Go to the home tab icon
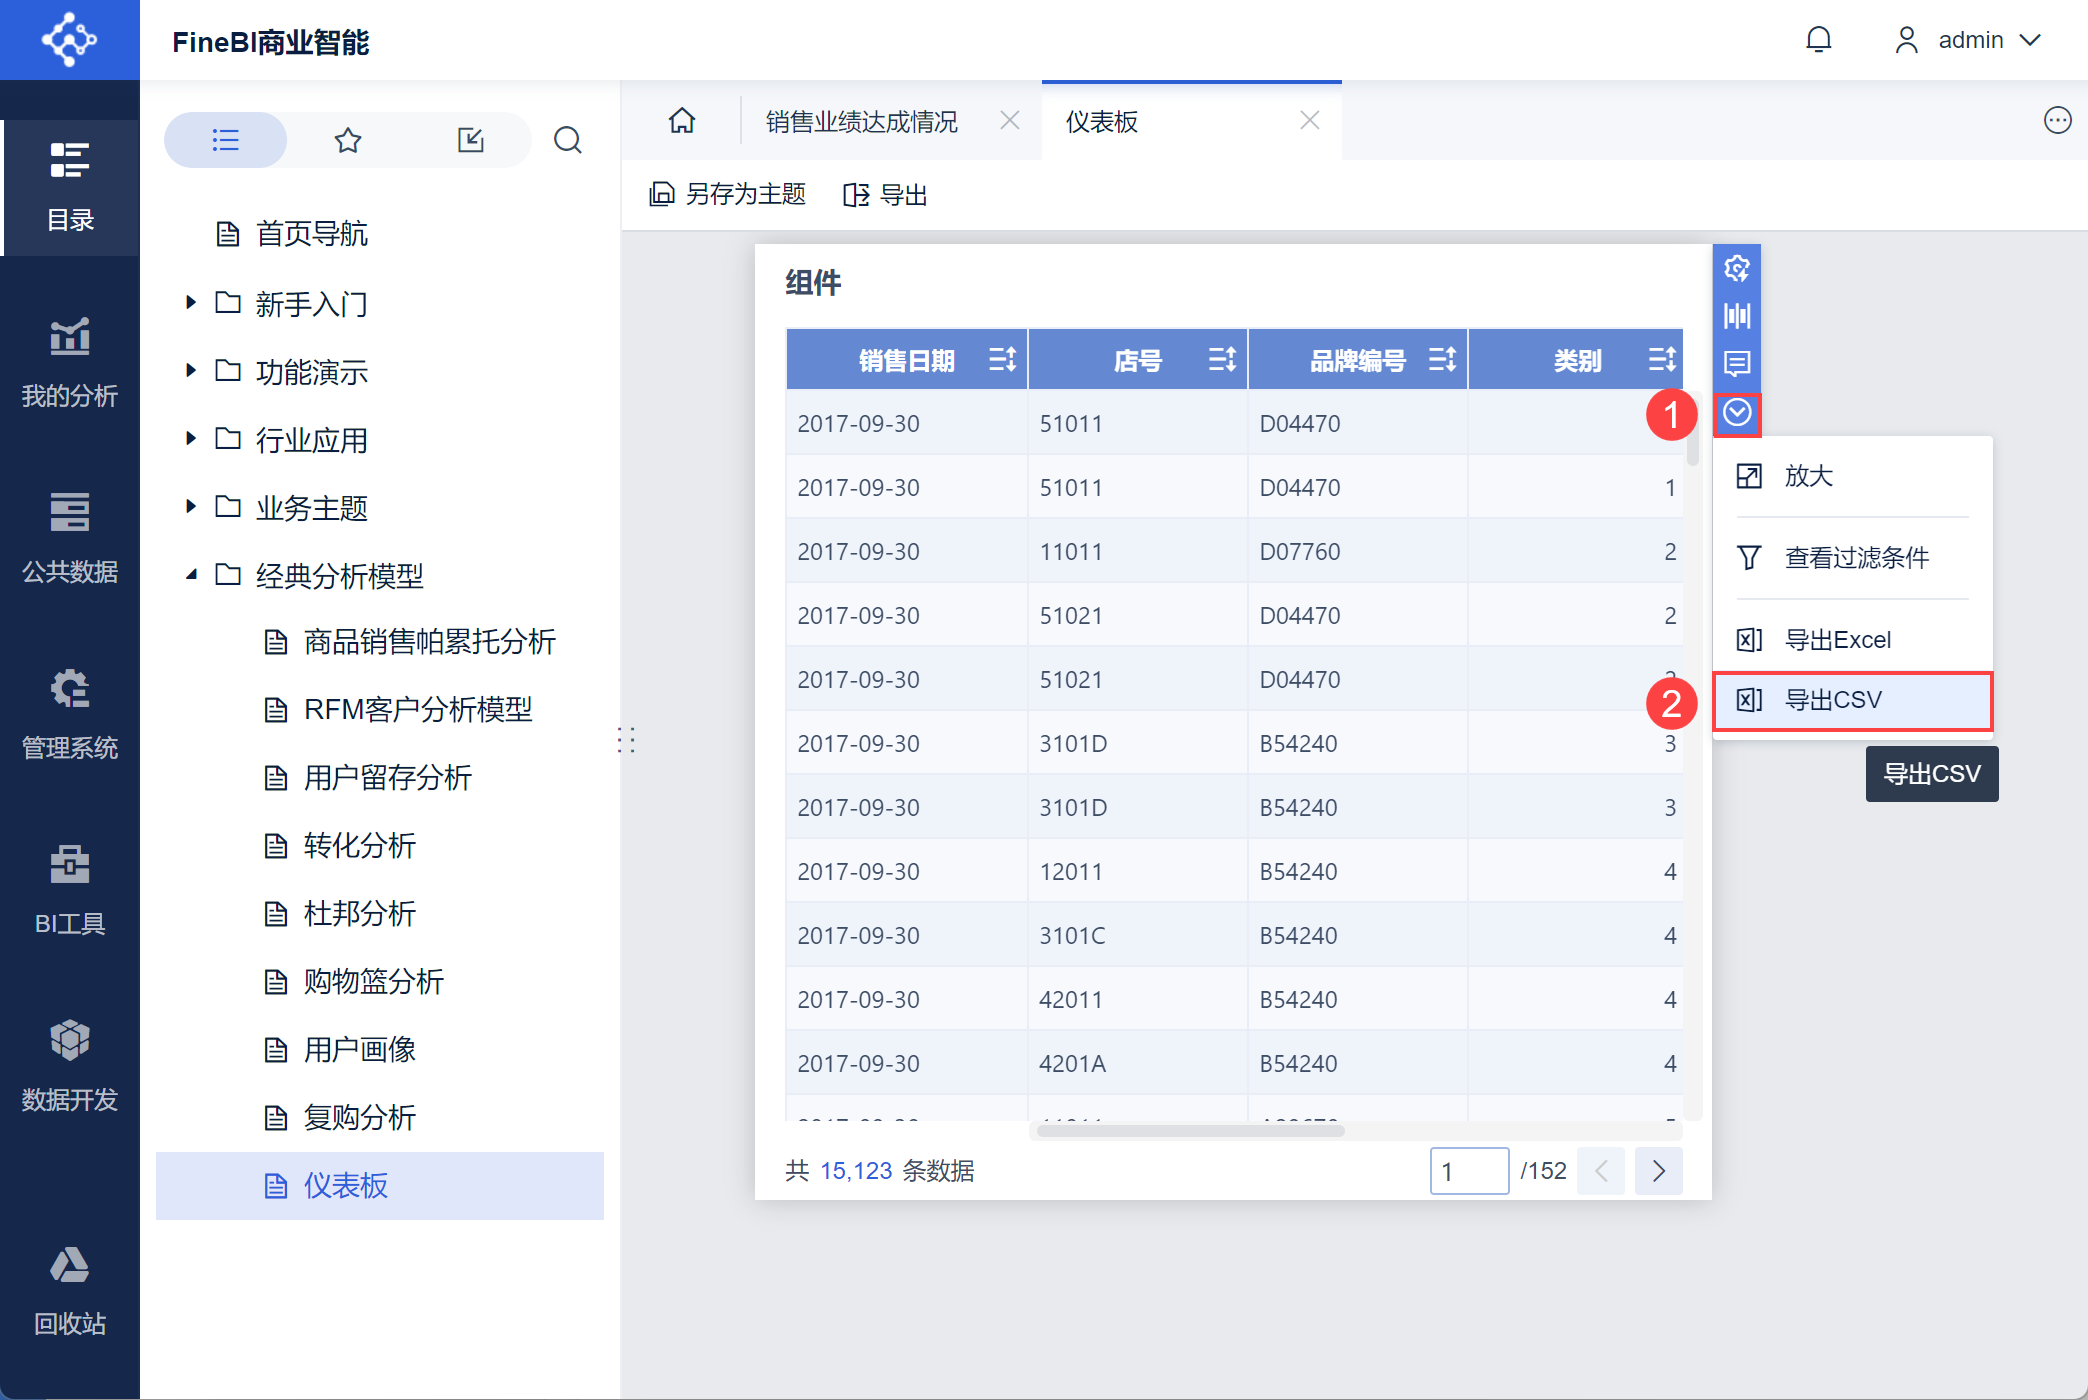2088x1400 pixels. pyautogui.click(x=682, y=121)
